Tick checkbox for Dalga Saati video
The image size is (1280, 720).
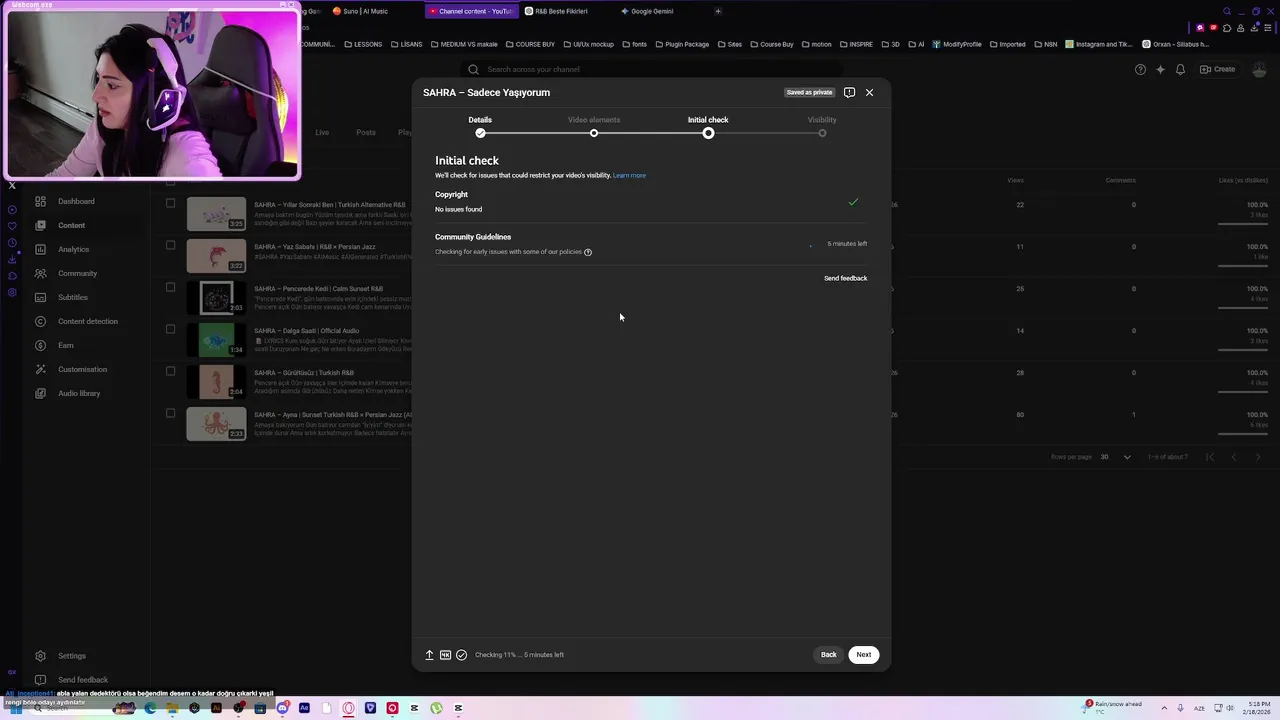pyautogui.click(x=170, y=329)
